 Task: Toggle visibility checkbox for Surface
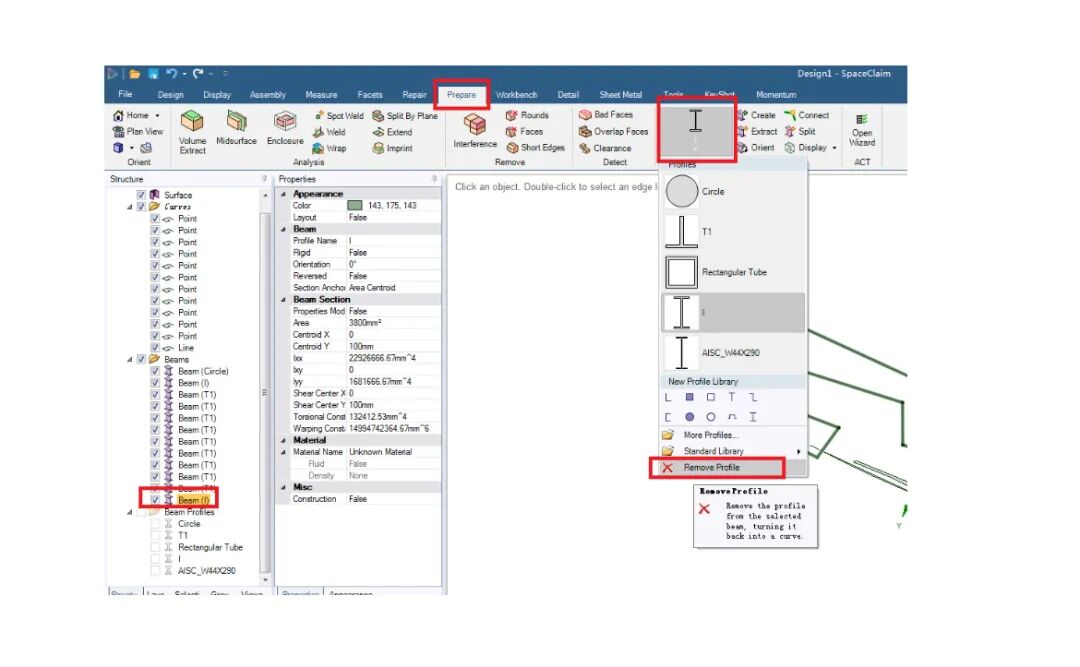click(141, 195)
